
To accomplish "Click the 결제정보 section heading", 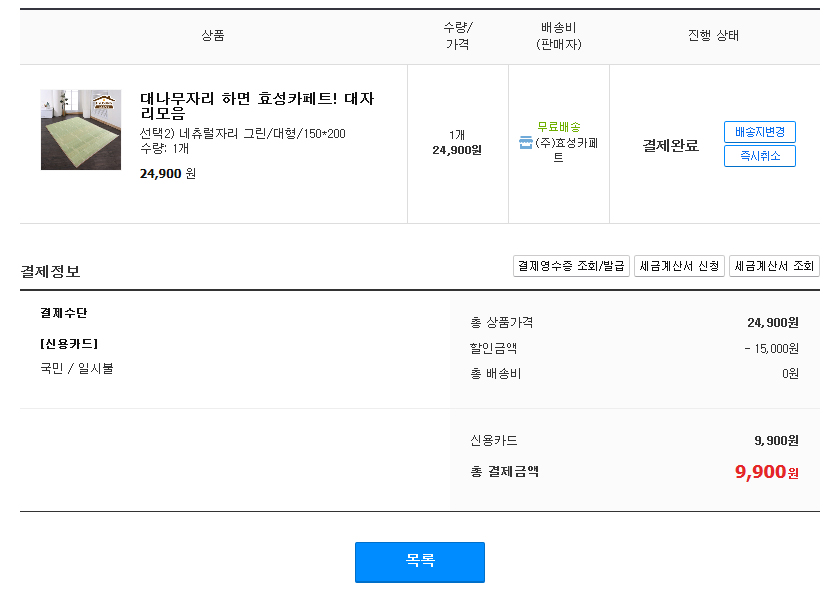I will (x=50, y=271).
